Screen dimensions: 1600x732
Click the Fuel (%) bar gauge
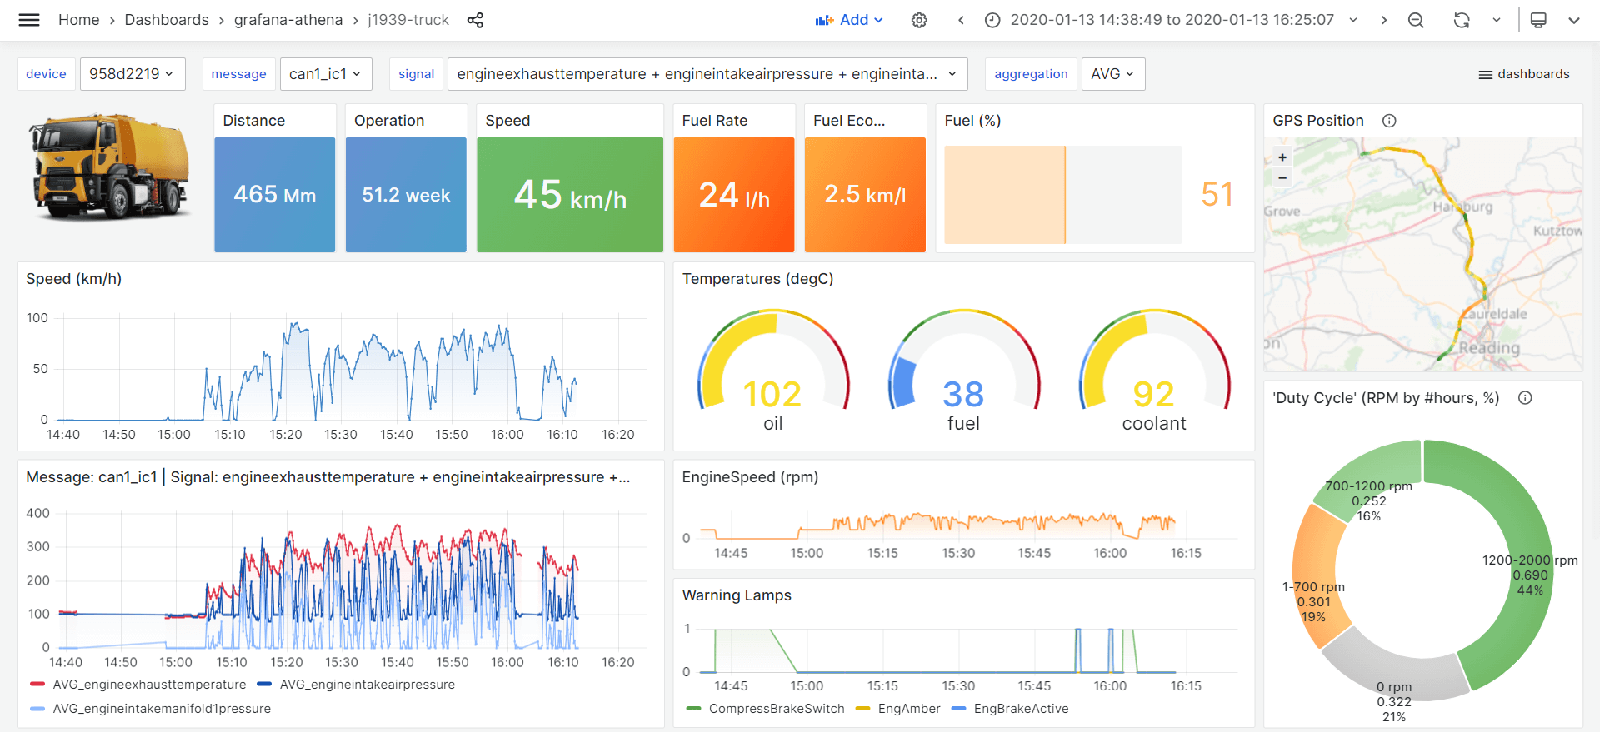pyautogui.click(x=1063, y=195)
